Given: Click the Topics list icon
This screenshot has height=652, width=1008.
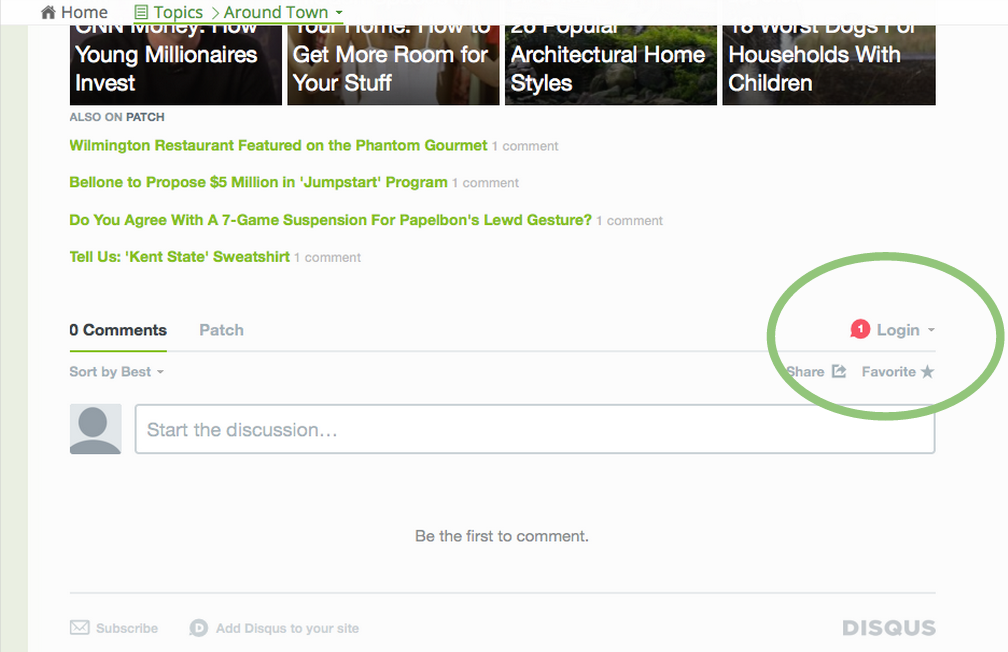Looking at the screenshot, I should coord(141,13).
